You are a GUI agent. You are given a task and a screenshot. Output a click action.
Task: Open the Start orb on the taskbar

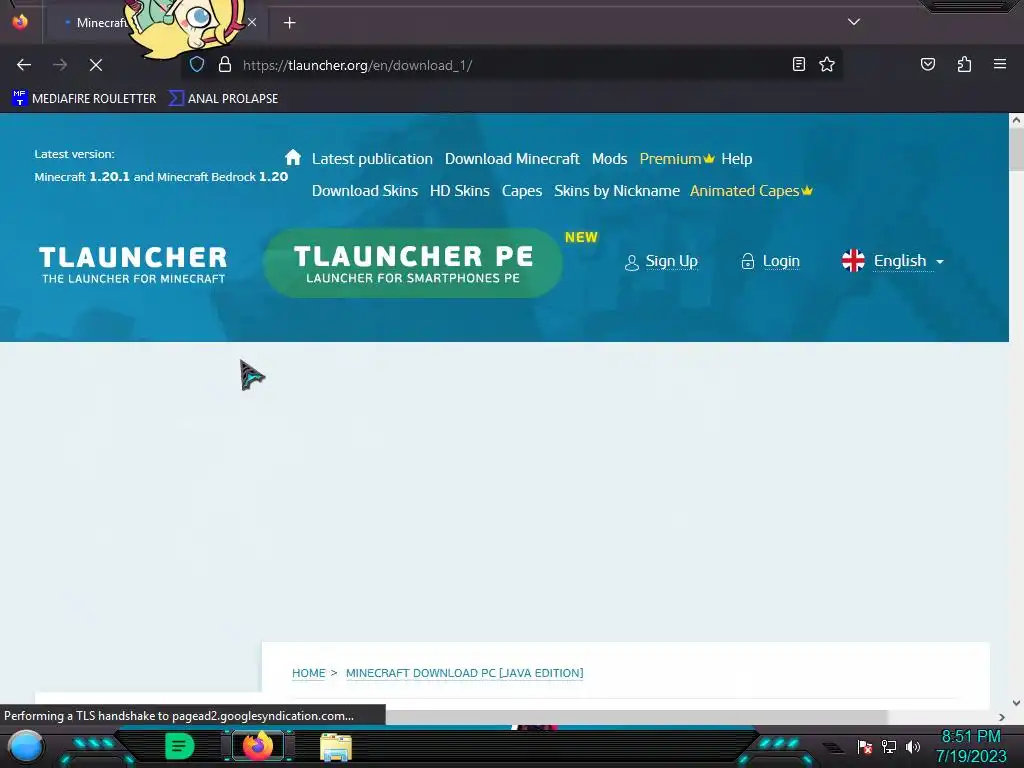click(x=25, y=747)
